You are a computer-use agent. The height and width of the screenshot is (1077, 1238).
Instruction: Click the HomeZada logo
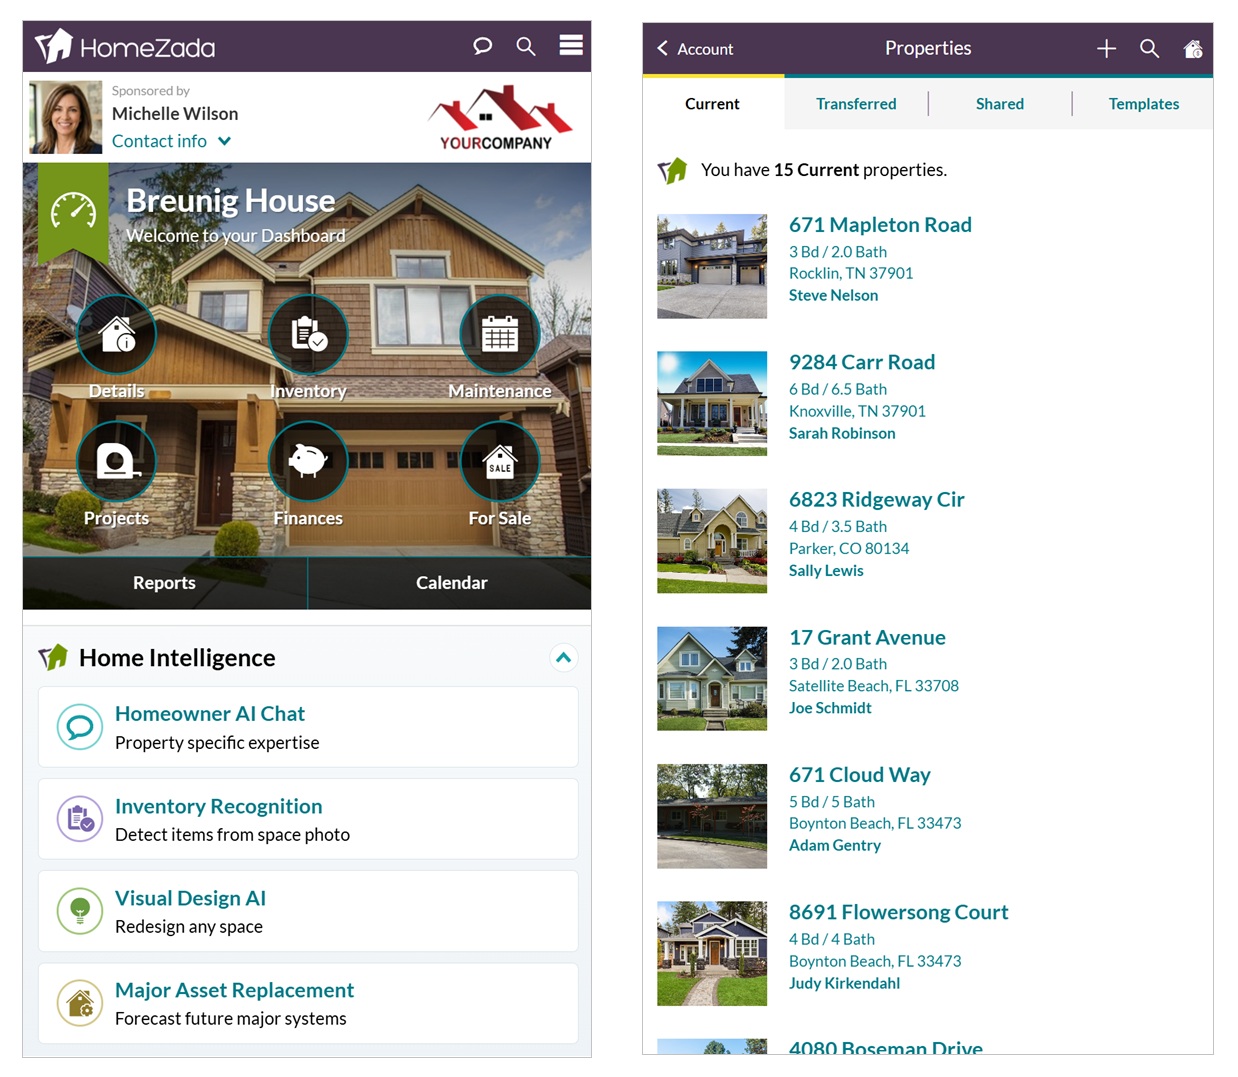(x=125, y=46)
